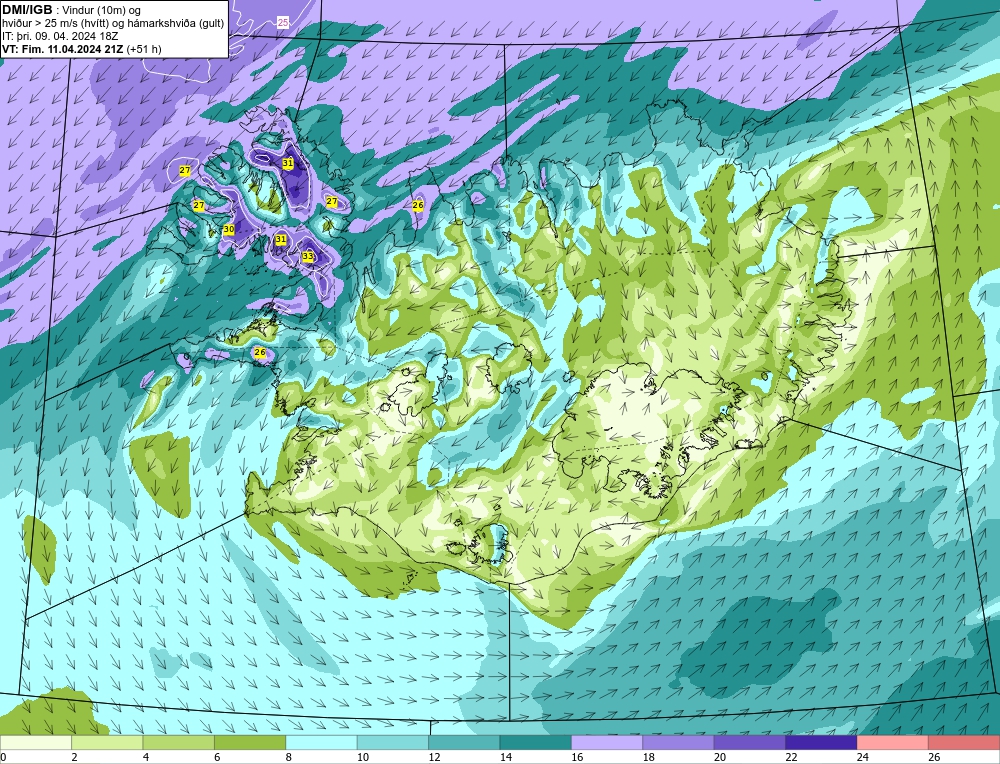Click the 'IT: þri. 09. 04. 2024 18Z' line
Screen dimensions: 1000x764
[59, 36]
